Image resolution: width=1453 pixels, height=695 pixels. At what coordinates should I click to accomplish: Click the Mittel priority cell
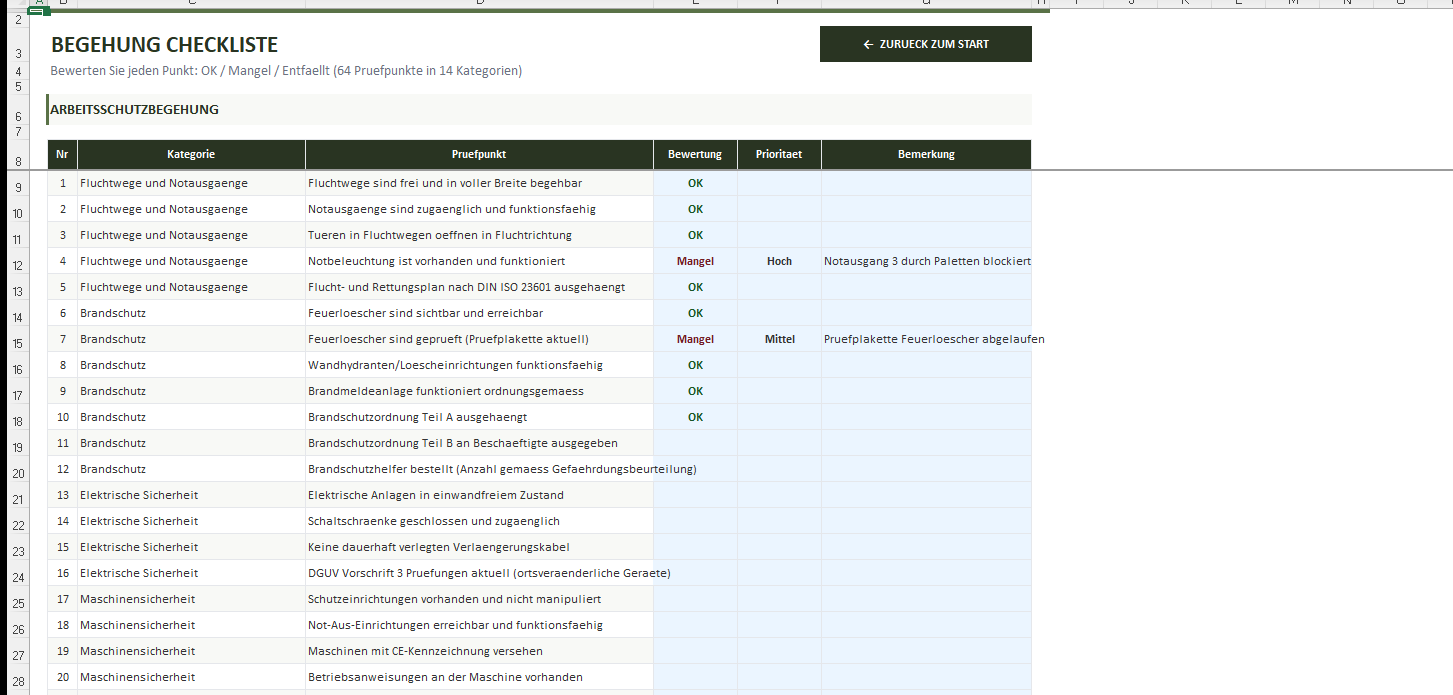(779, 339)
